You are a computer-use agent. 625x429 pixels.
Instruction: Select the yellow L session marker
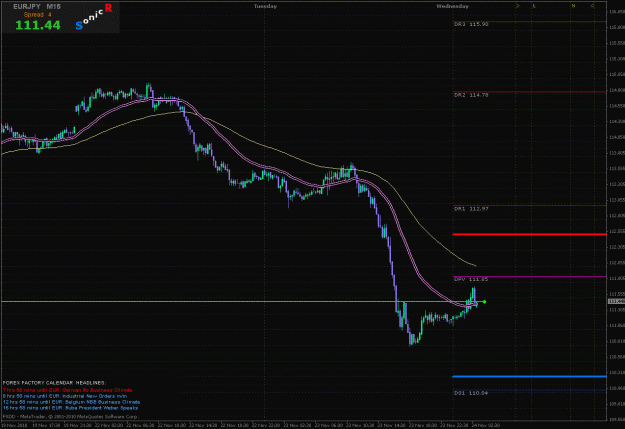click(x=534, y=6)
